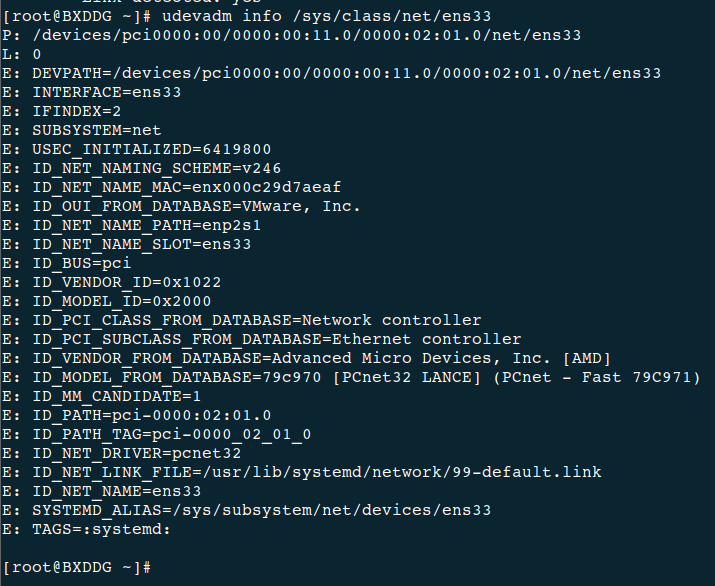This screenshot has height=586, width=715.
Task: Click the SYSTEMD_ALIAS path line
Action: 261,510
